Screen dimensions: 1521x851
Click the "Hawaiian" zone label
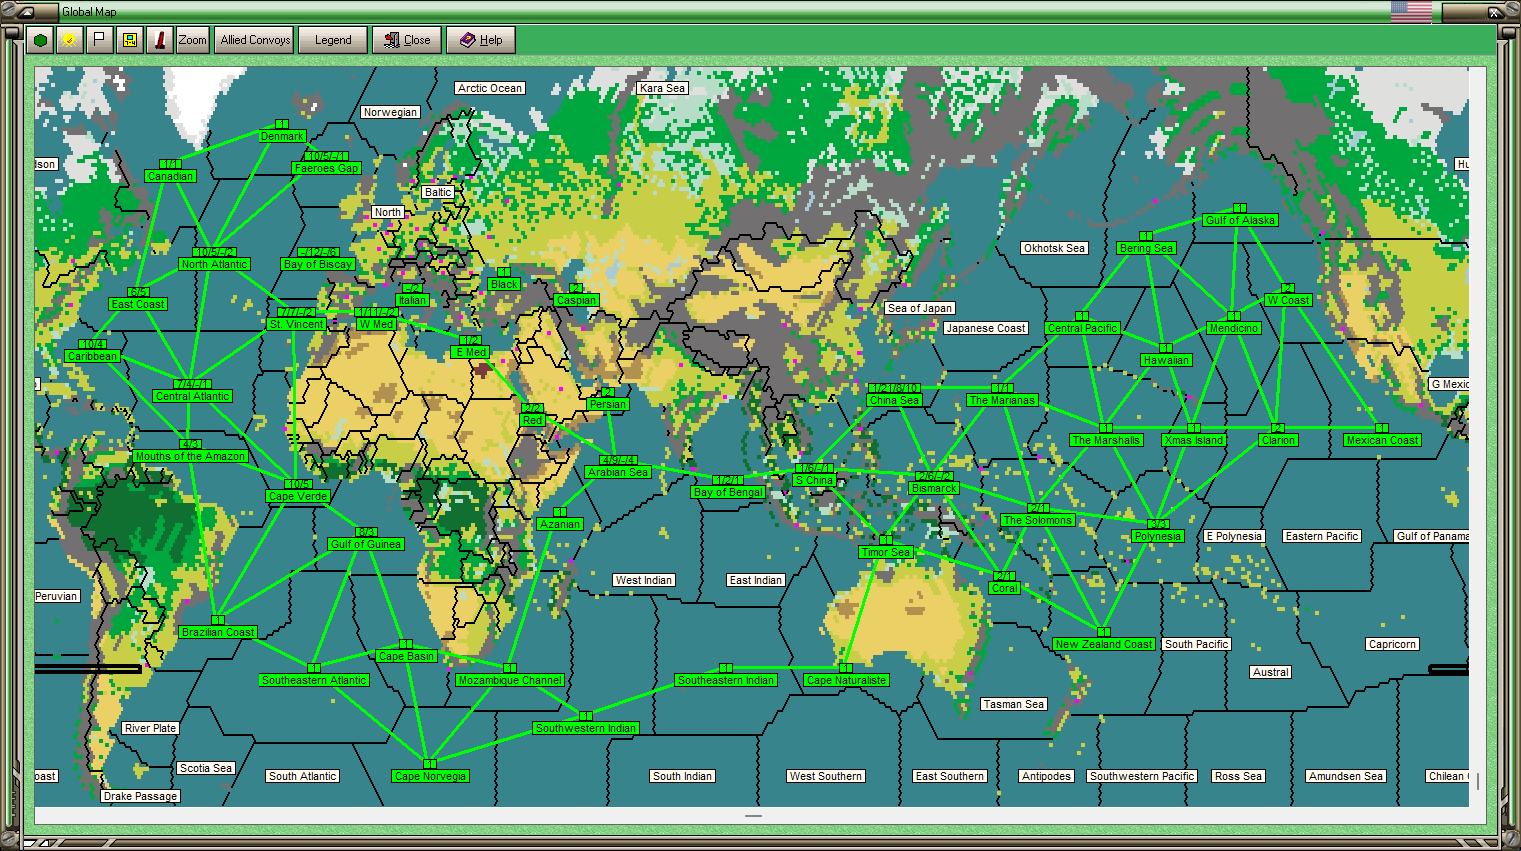[x=1166, y=360]
